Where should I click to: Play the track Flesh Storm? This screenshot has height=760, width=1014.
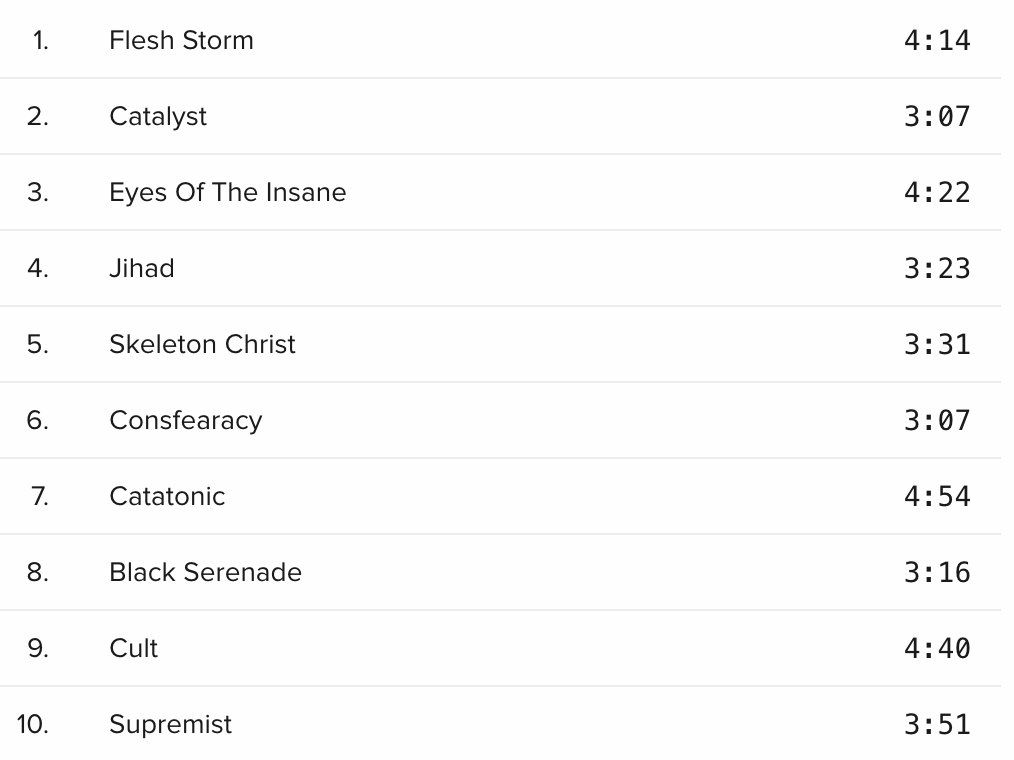(181, 40)
